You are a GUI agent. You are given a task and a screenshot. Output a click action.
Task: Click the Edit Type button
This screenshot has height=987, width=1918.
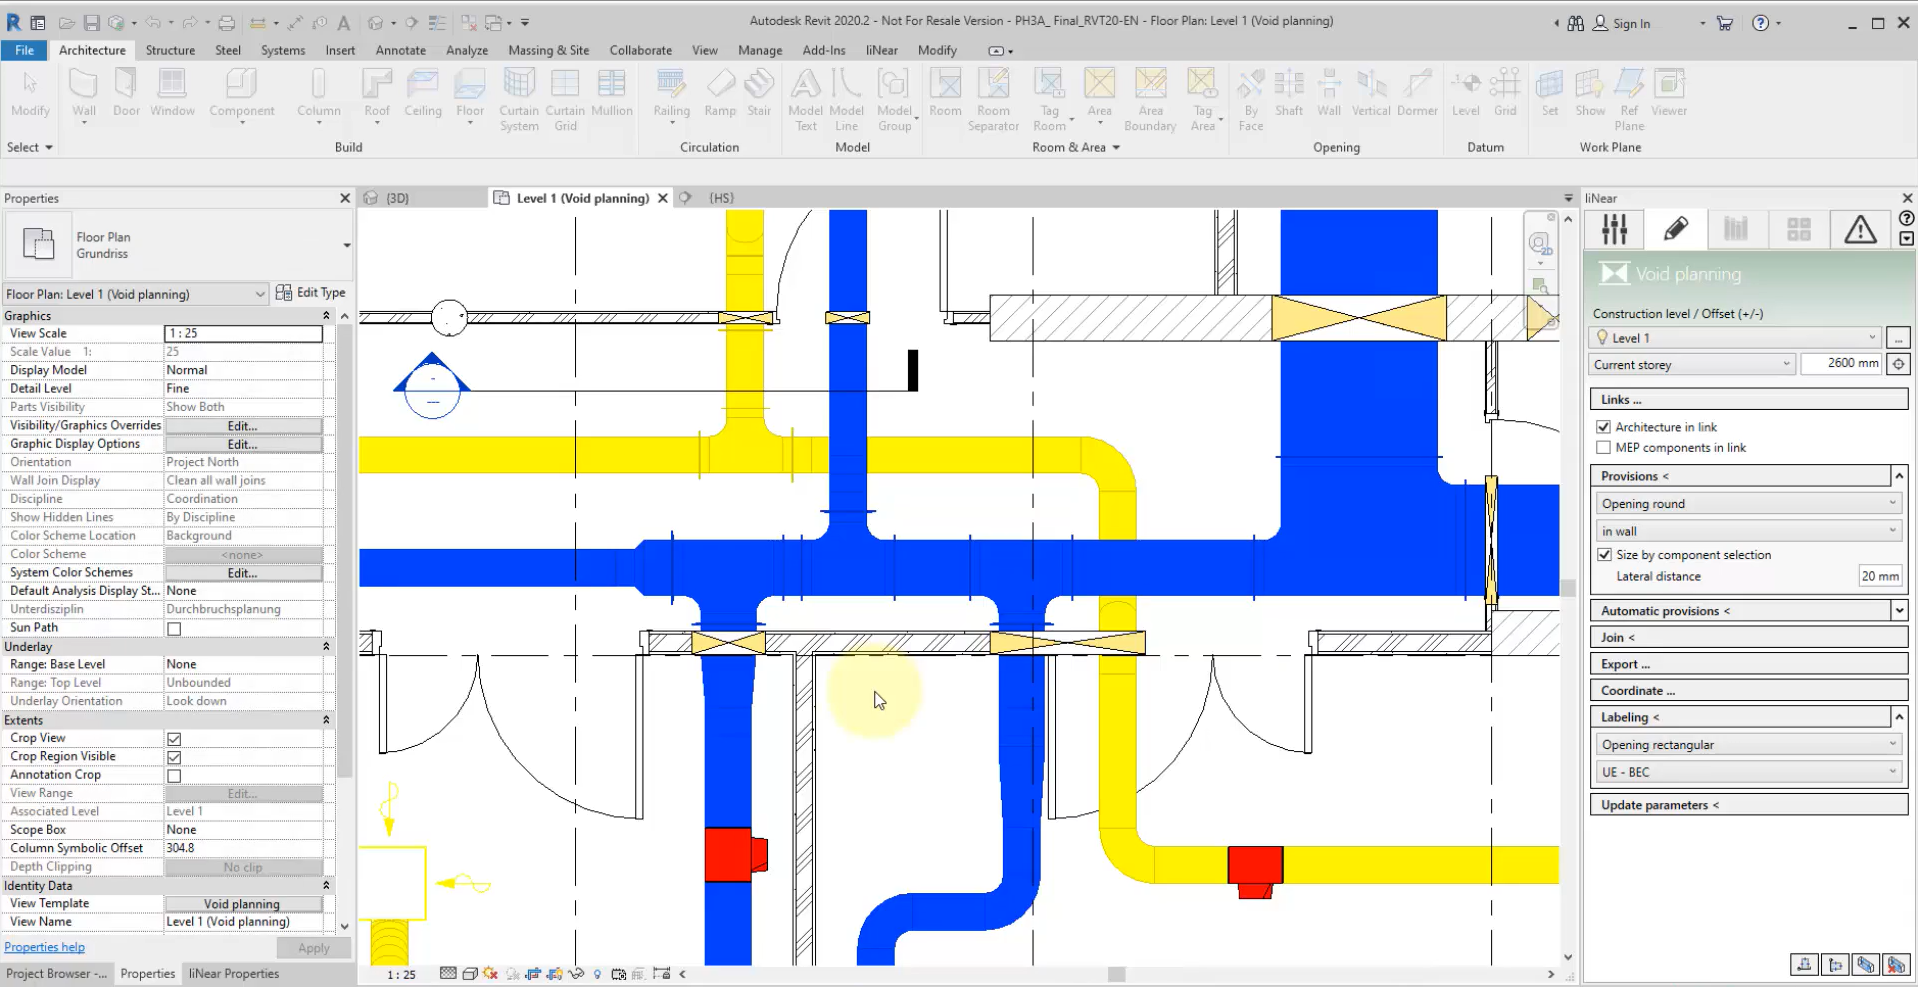pos(311,293)
